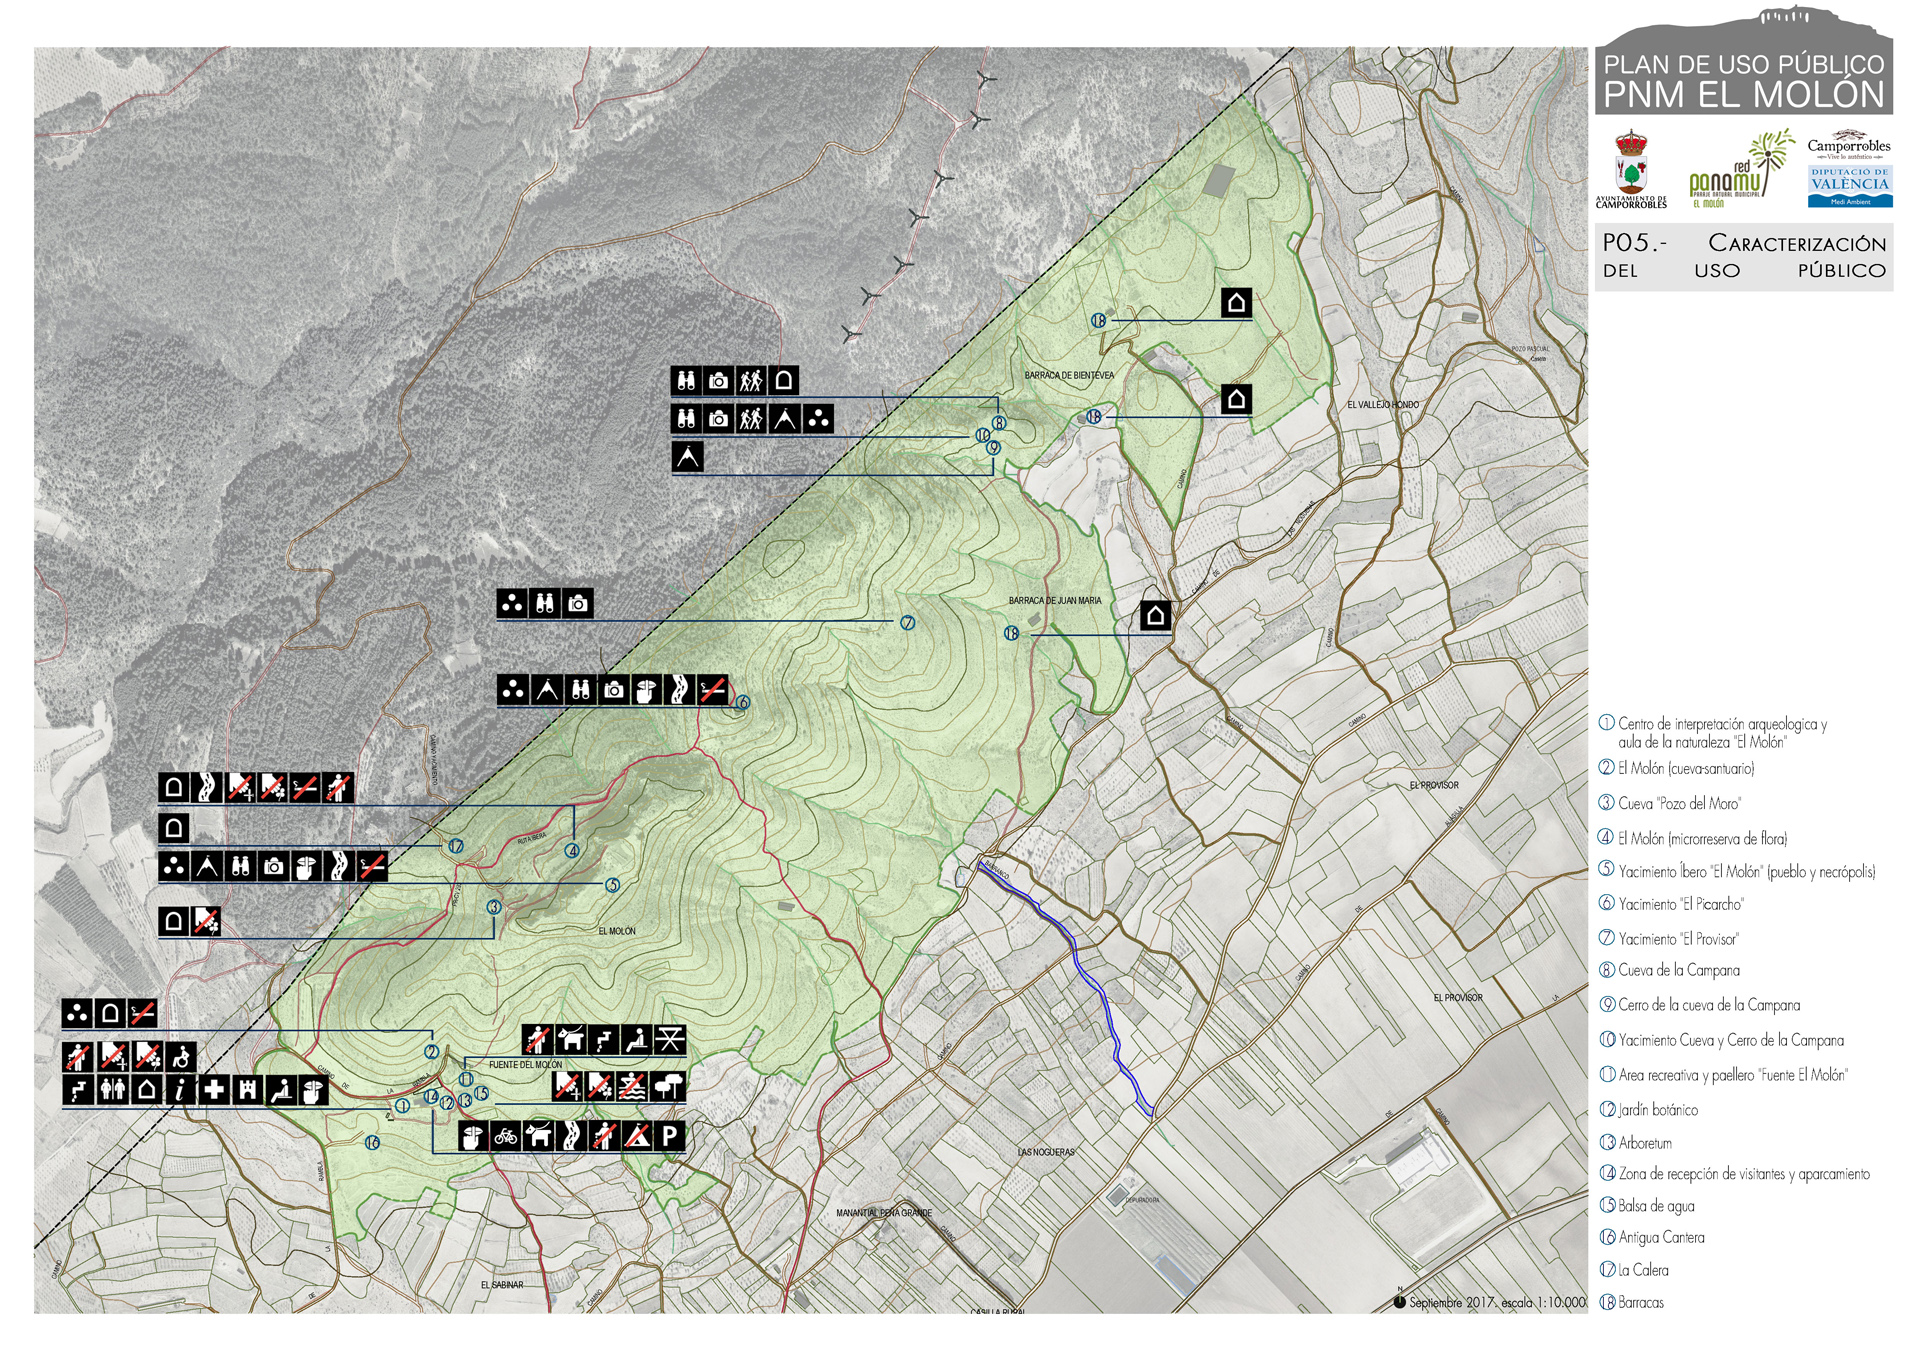This screenshot has width=1920, height=1358.
Task: Select numbered marker 17 on the map
Action: [456, 846]
